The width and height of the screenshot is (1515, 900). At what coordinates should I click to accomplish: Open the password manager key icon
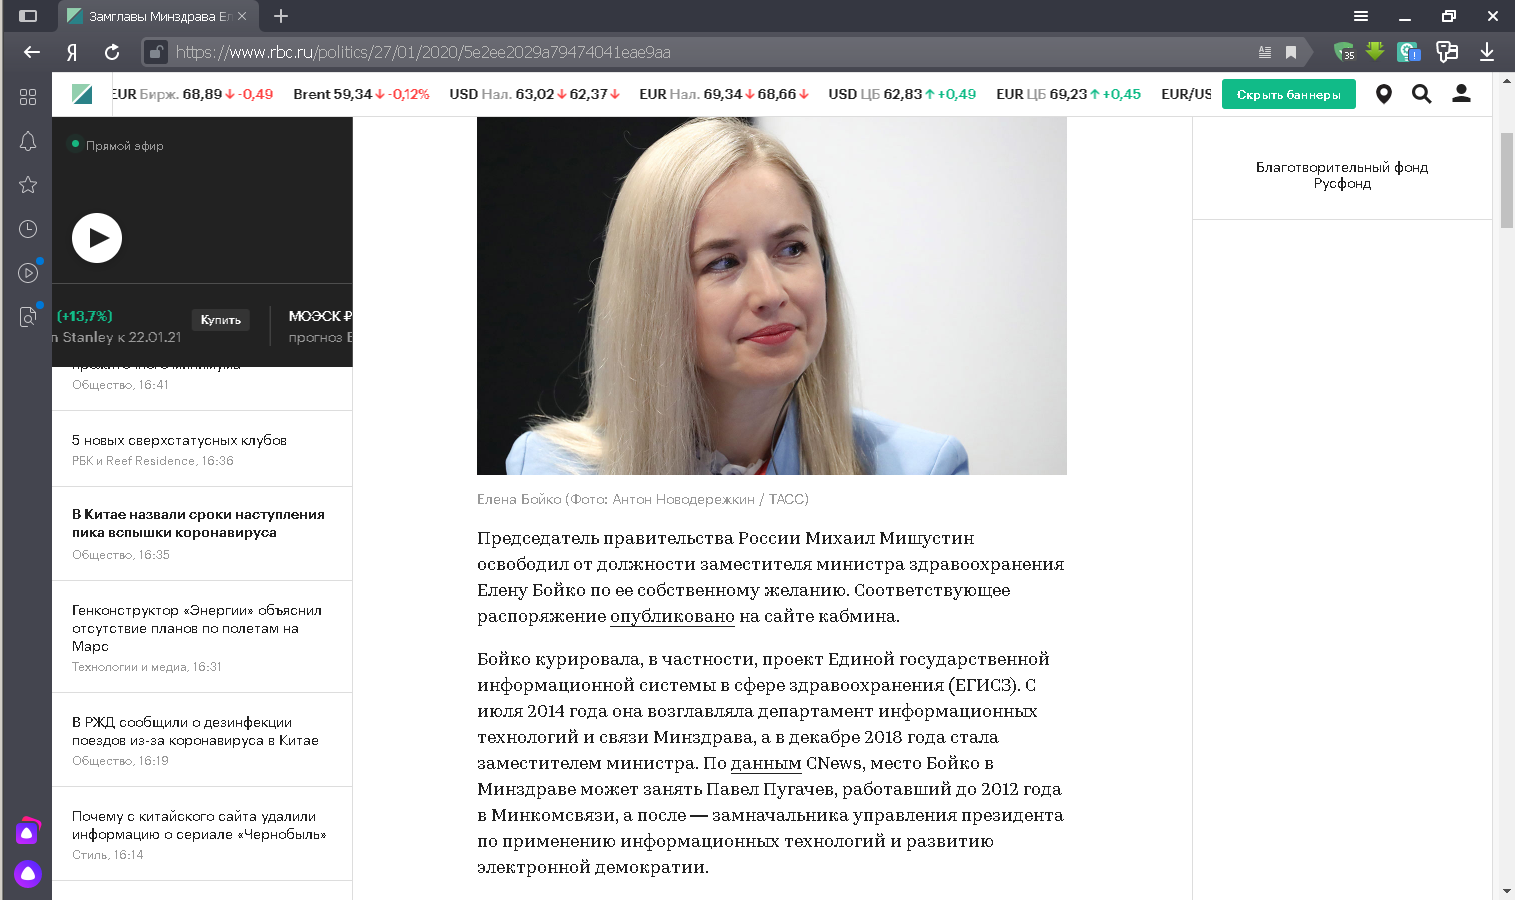[x=1447, y=51]
